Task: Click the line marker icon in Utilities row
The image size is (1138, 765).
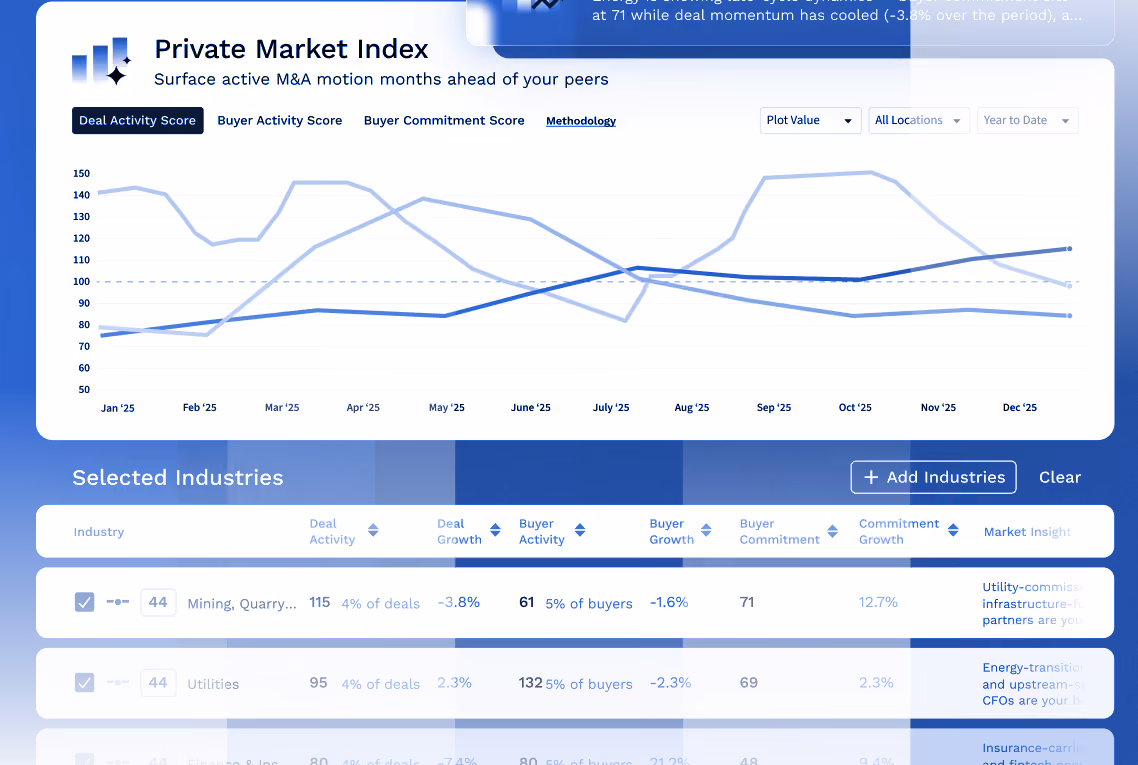Action: pyautogui.click(x=118, y=682)
